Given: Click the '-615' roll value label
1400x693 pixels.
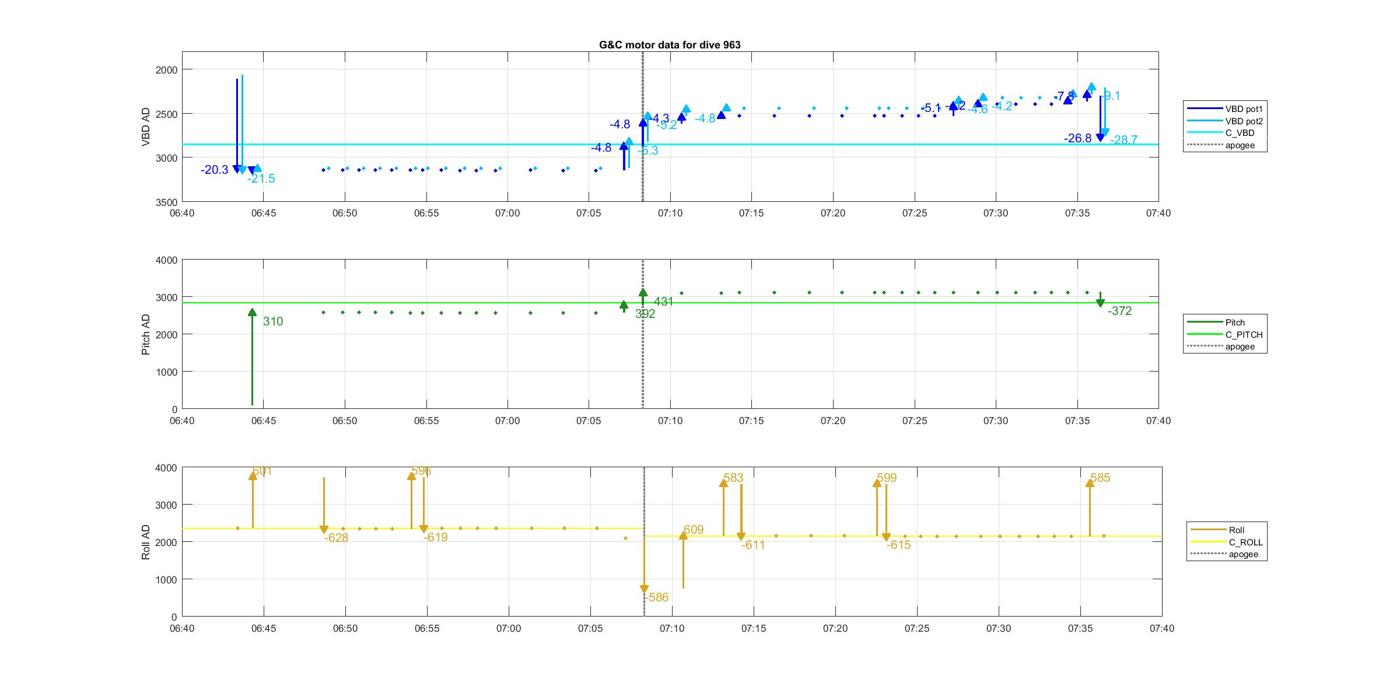Looking at the screenshot, I should [899, 546].
